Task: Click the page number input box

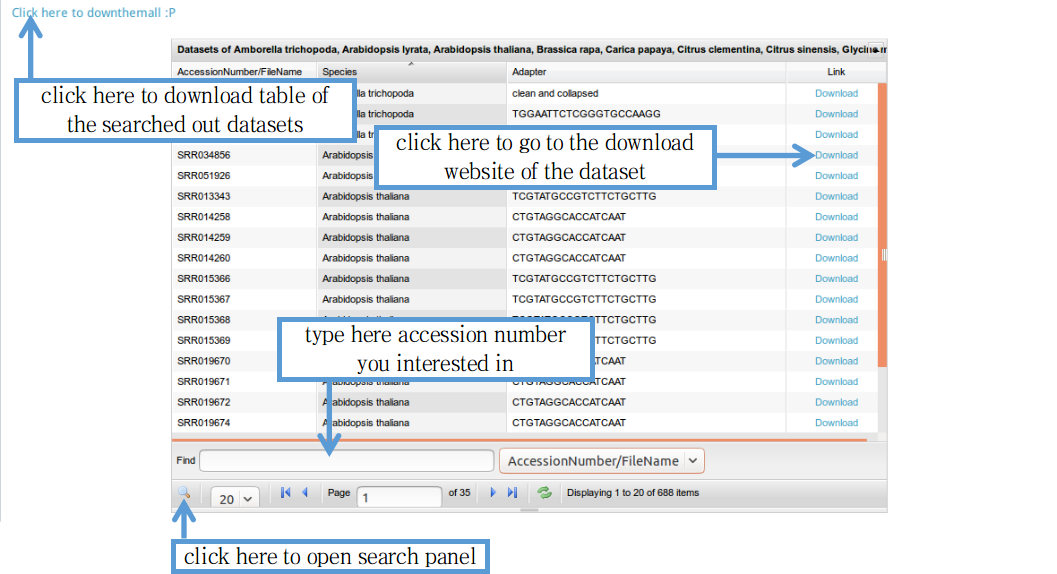Action: tap(400, 497)
